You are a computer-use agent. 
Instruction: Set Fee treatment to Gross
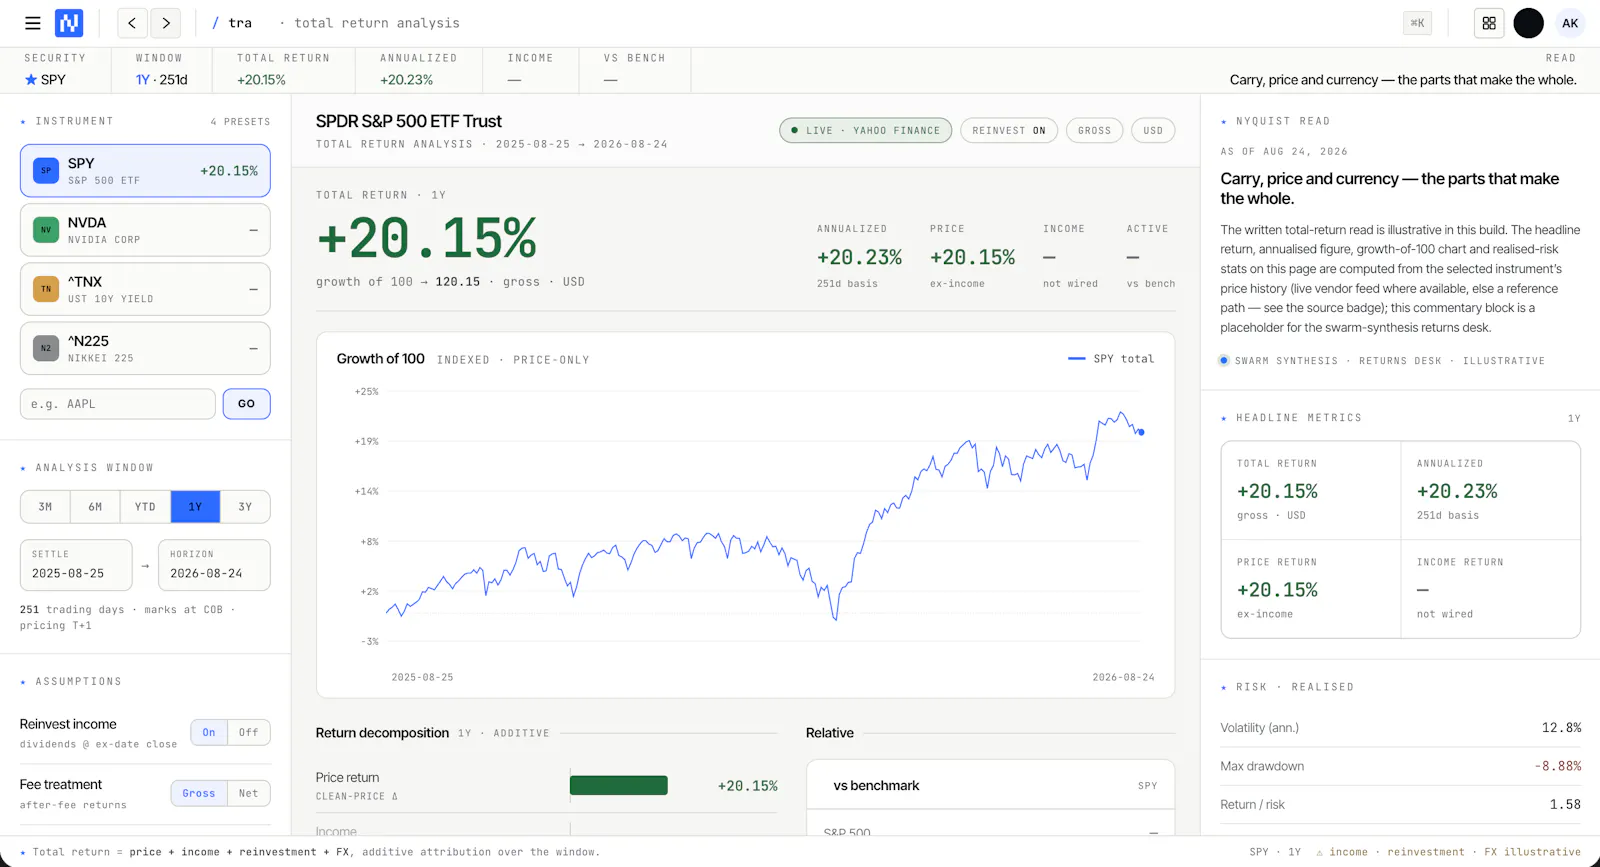point(199,794)
